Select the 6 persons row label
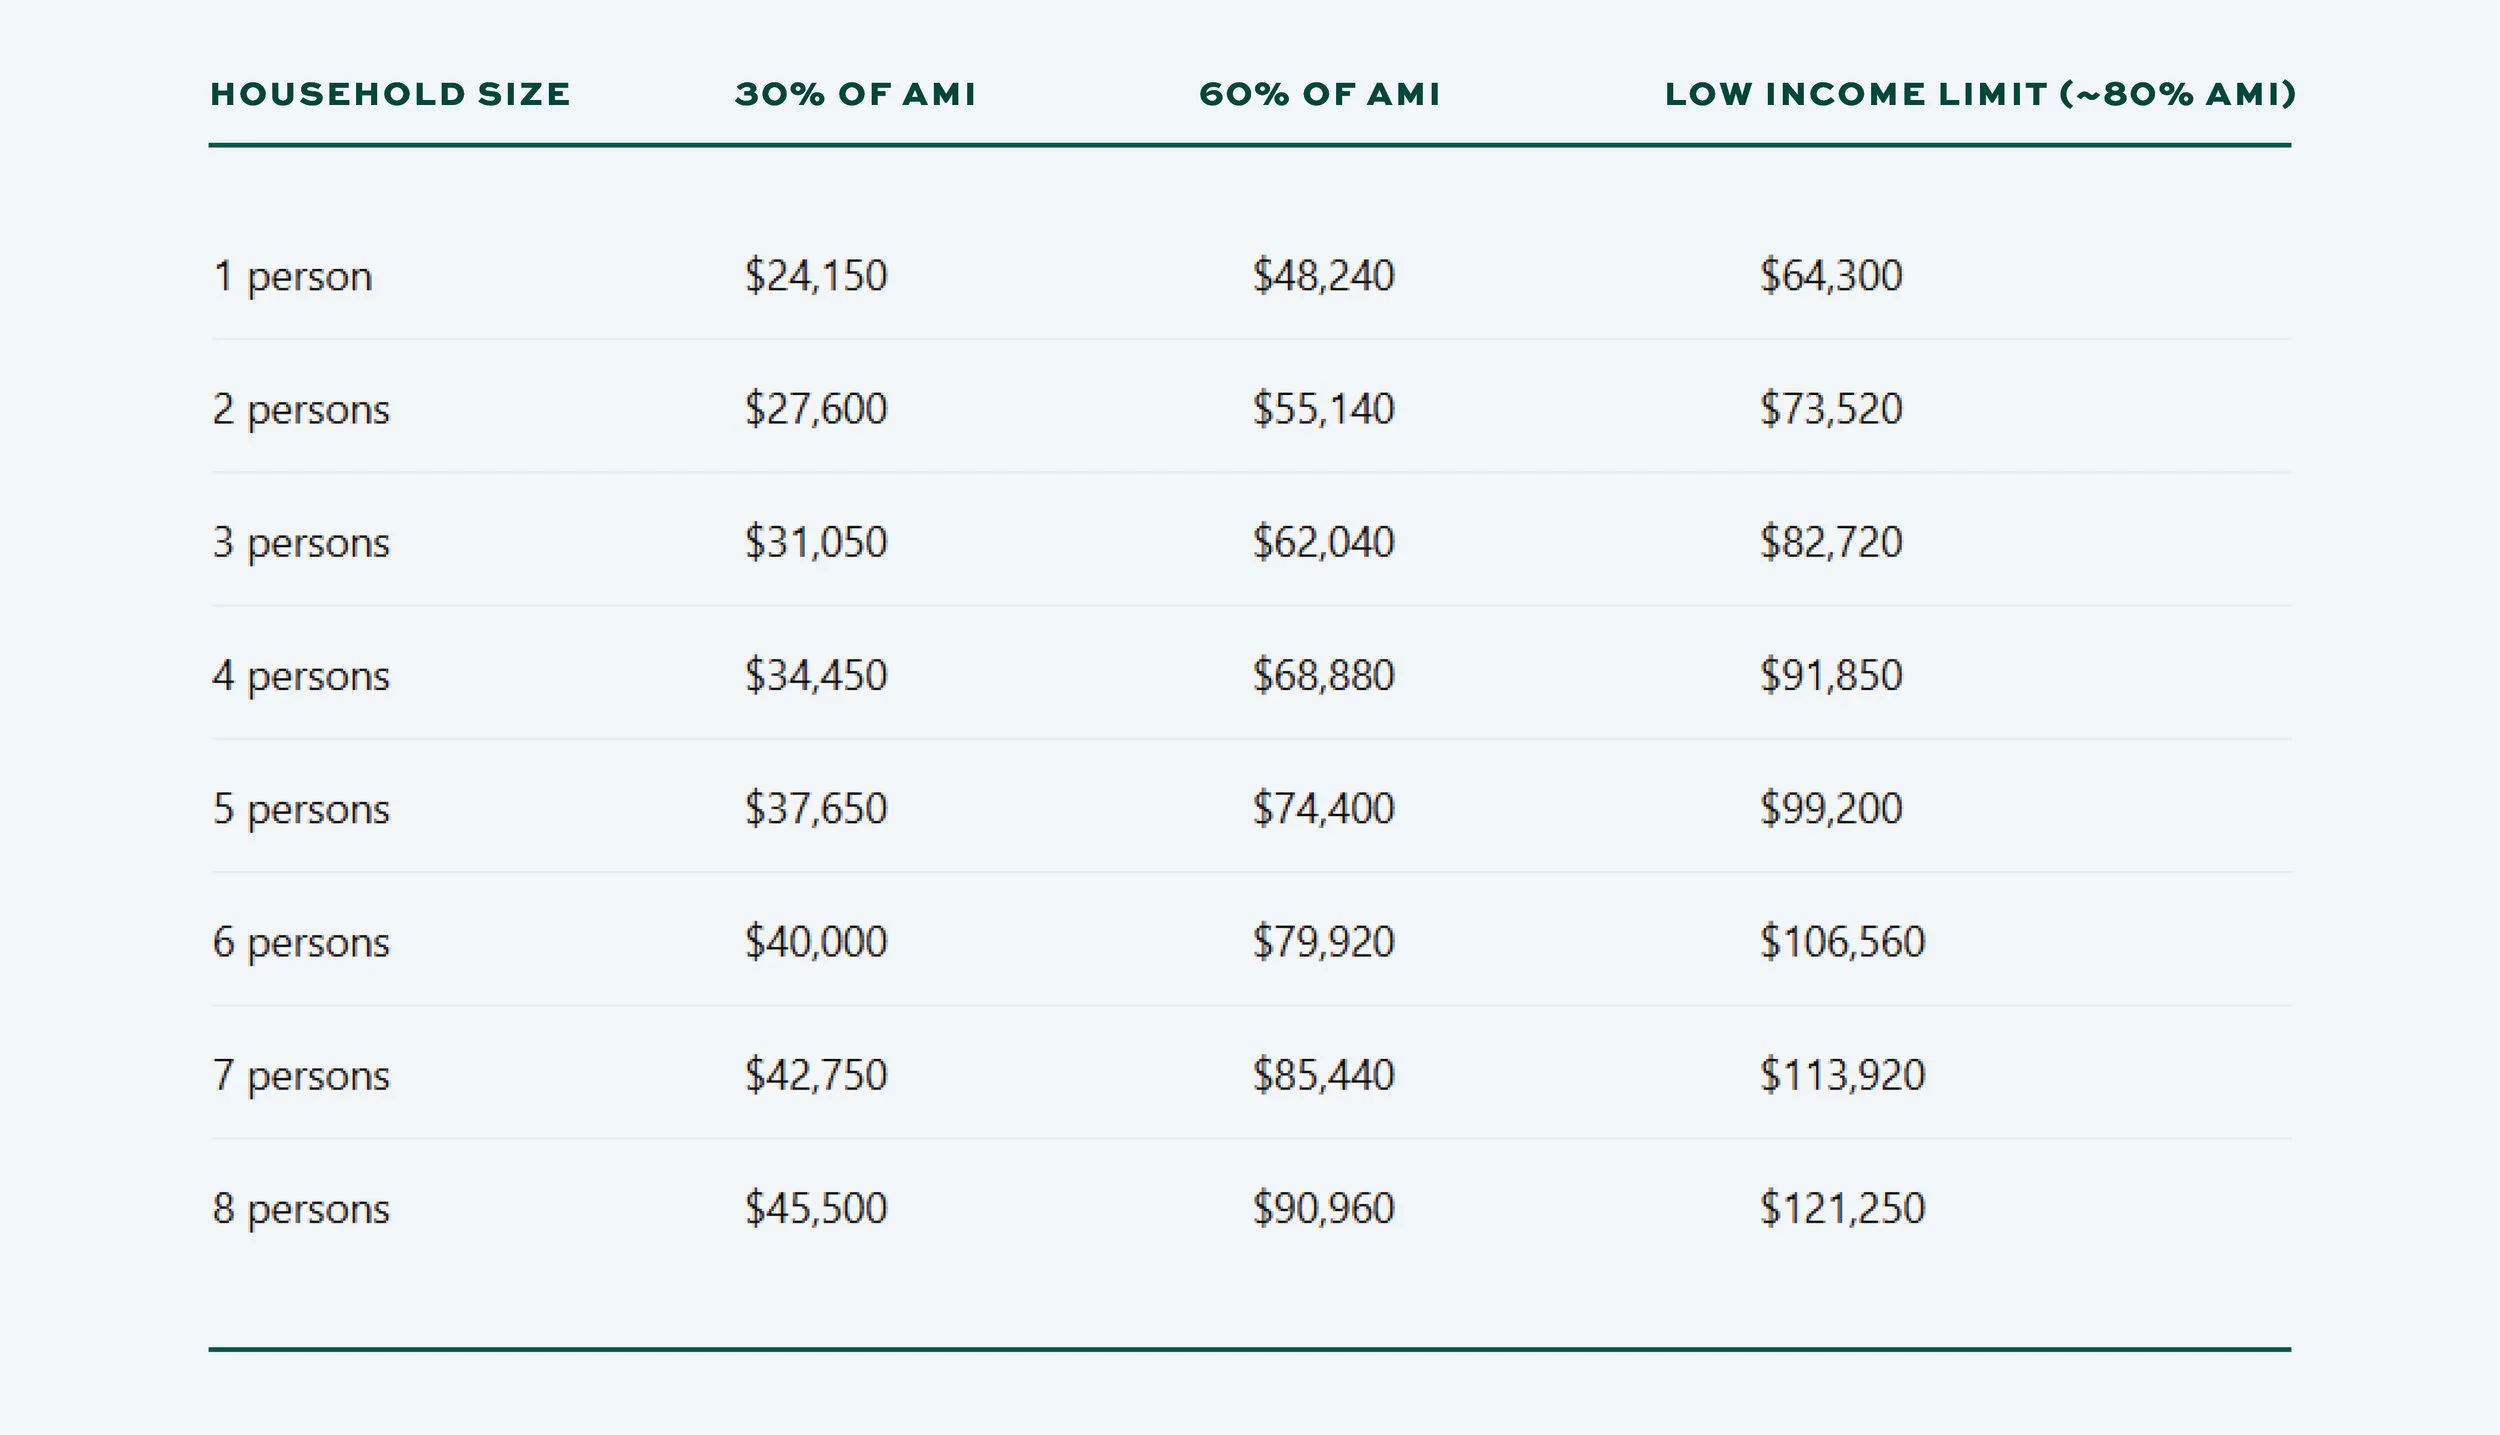This screenshot has height=1435, width=2500. coord(301,943)
